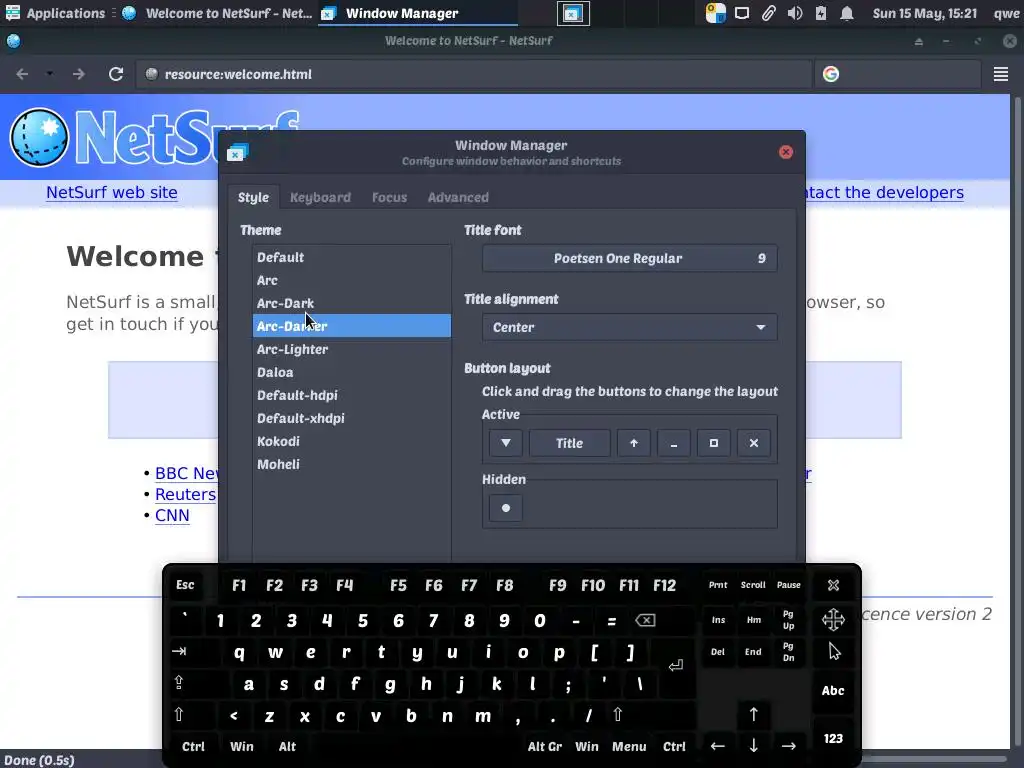
Task: Select the Arc theme
Action: [x=351, y=280]
